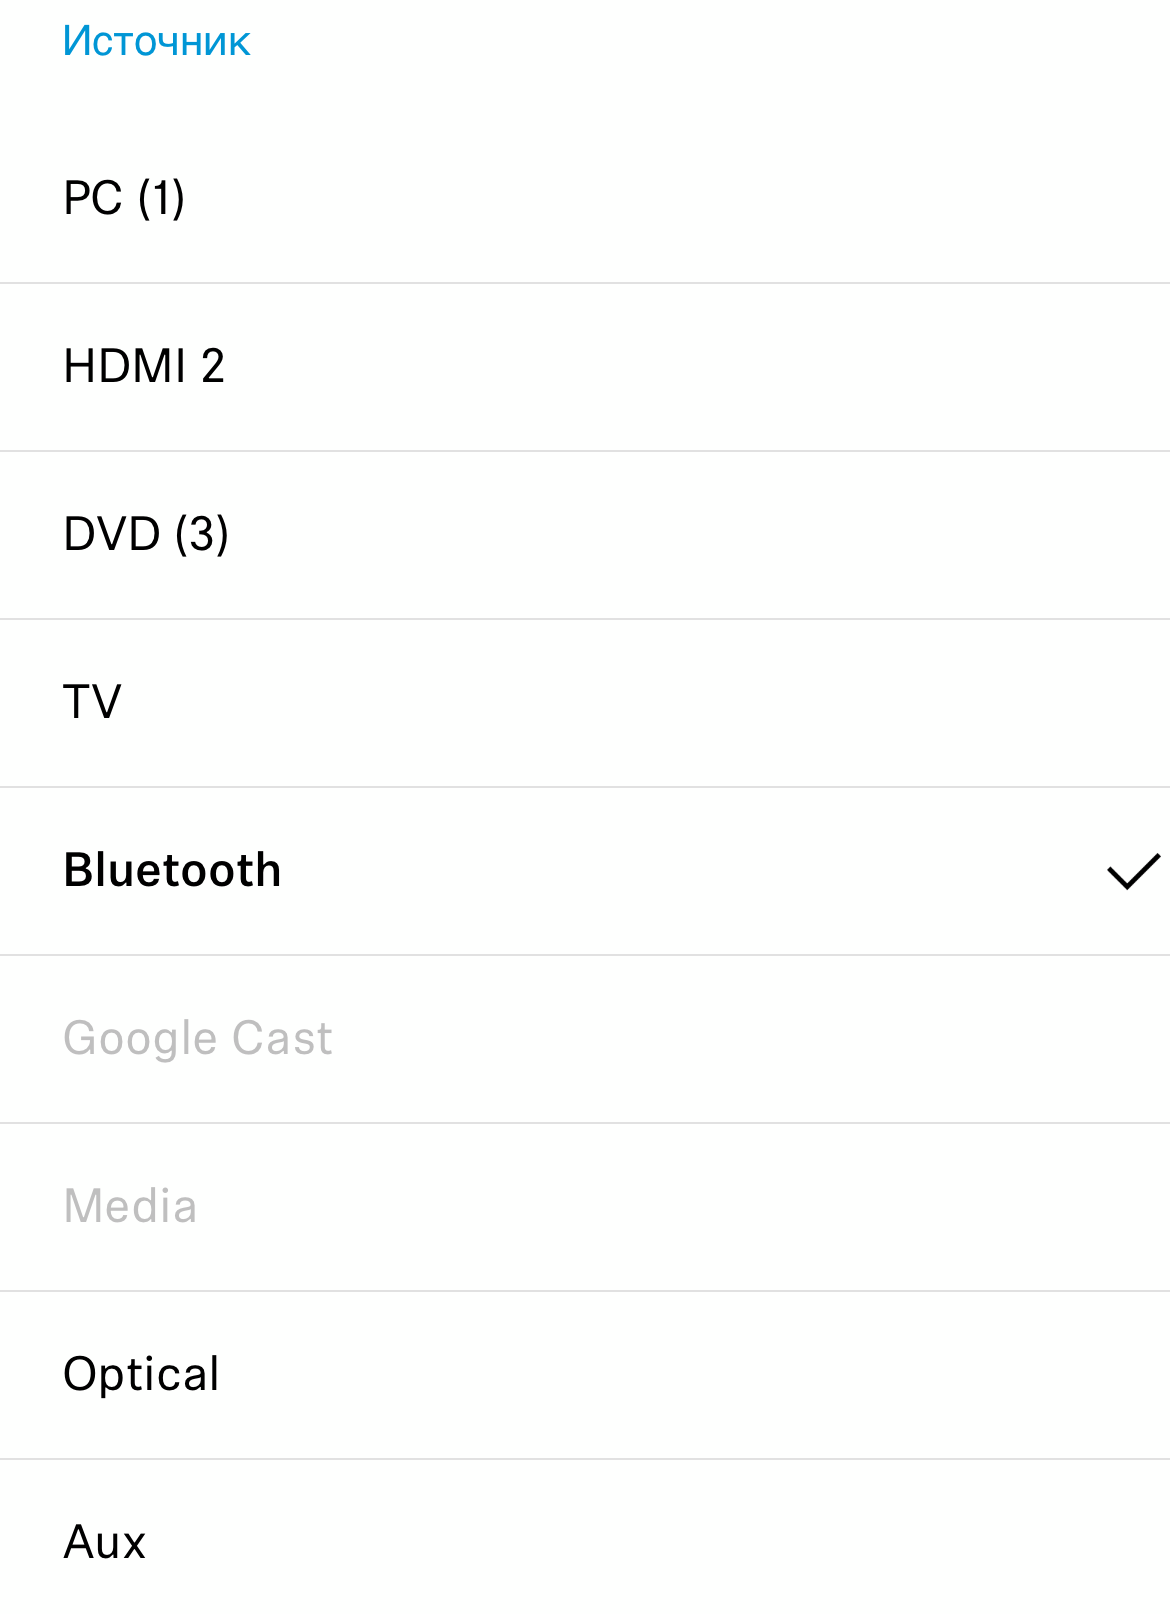Click the disabled Media source
This screenshot has width=1170, height=1614.
pyautogui.click(x=585, y=1206)
